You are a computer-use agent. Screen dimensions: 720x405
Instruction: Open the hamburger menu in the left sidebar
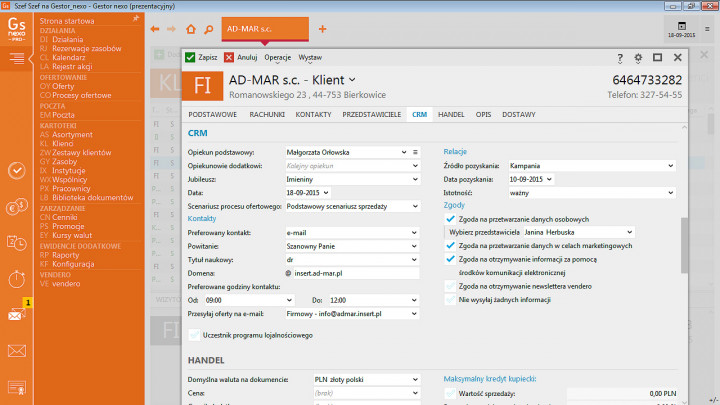coord(18,59)
